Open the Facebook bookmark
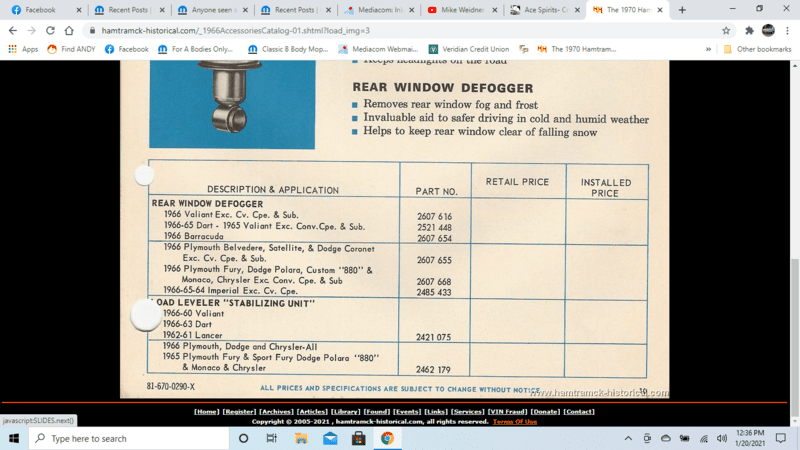The width and height of the screenshot is (800, 450). [x=127, y=49]
